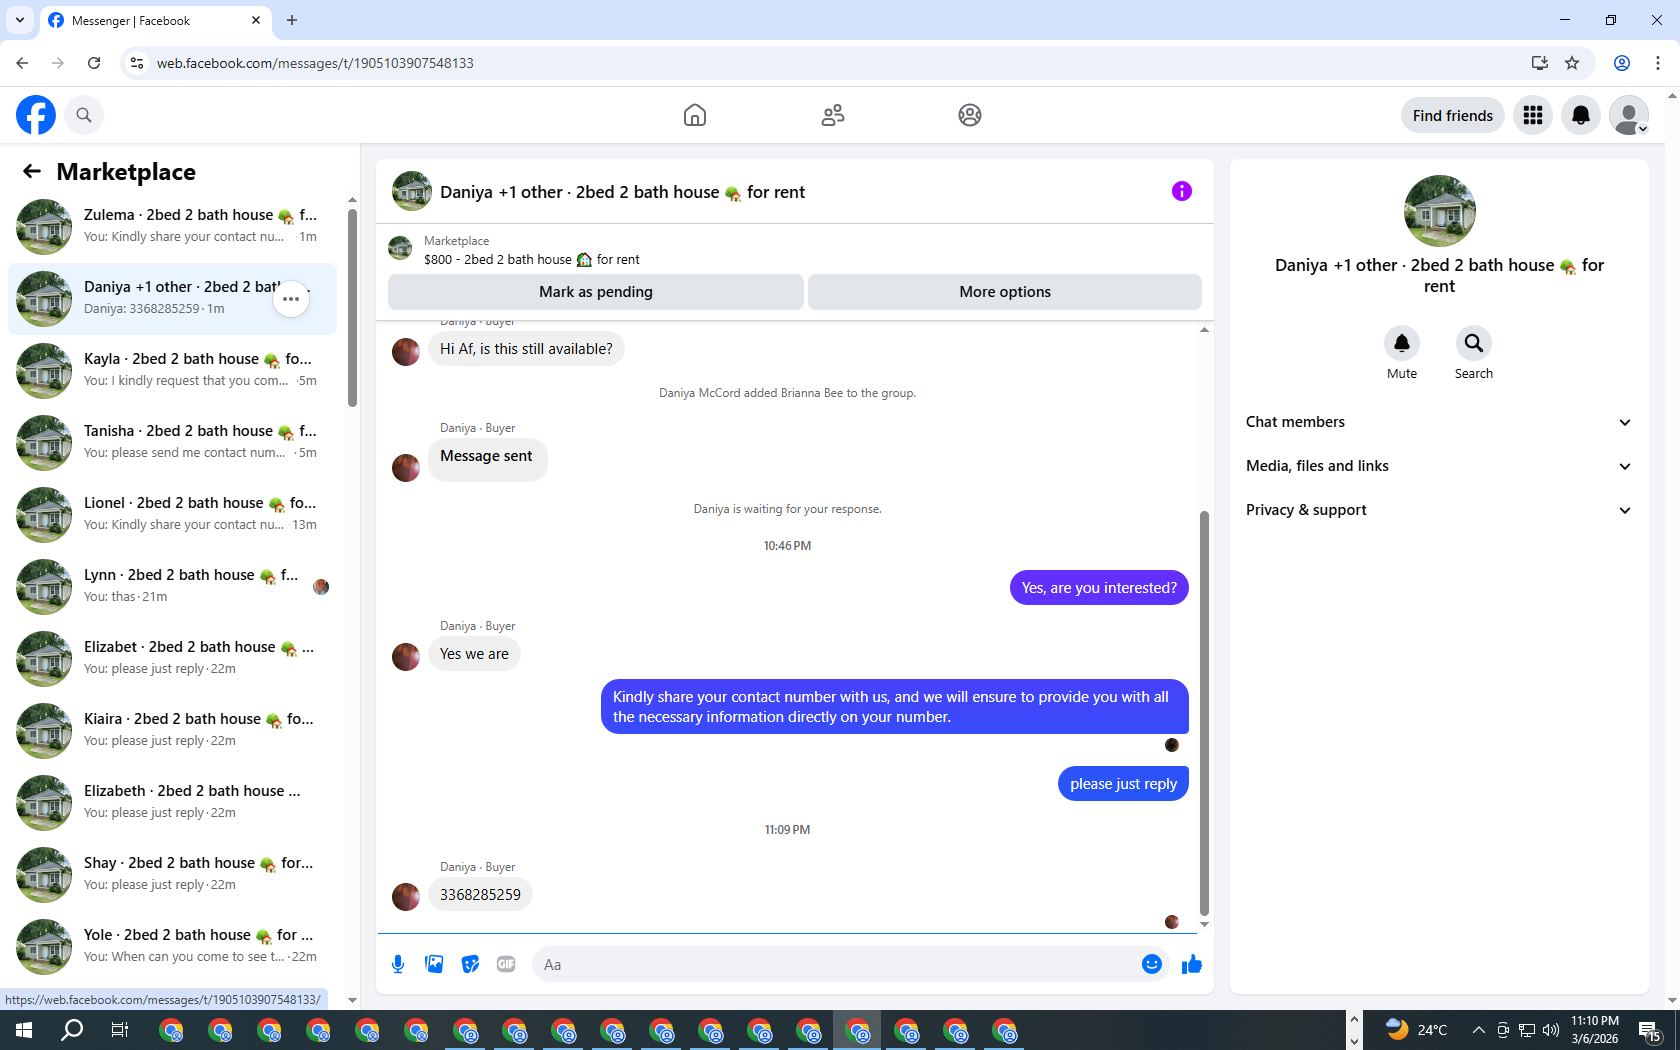Focus the Aa message input field
The height and width of the screenshot is (1050, 1680).
(835, 964)
